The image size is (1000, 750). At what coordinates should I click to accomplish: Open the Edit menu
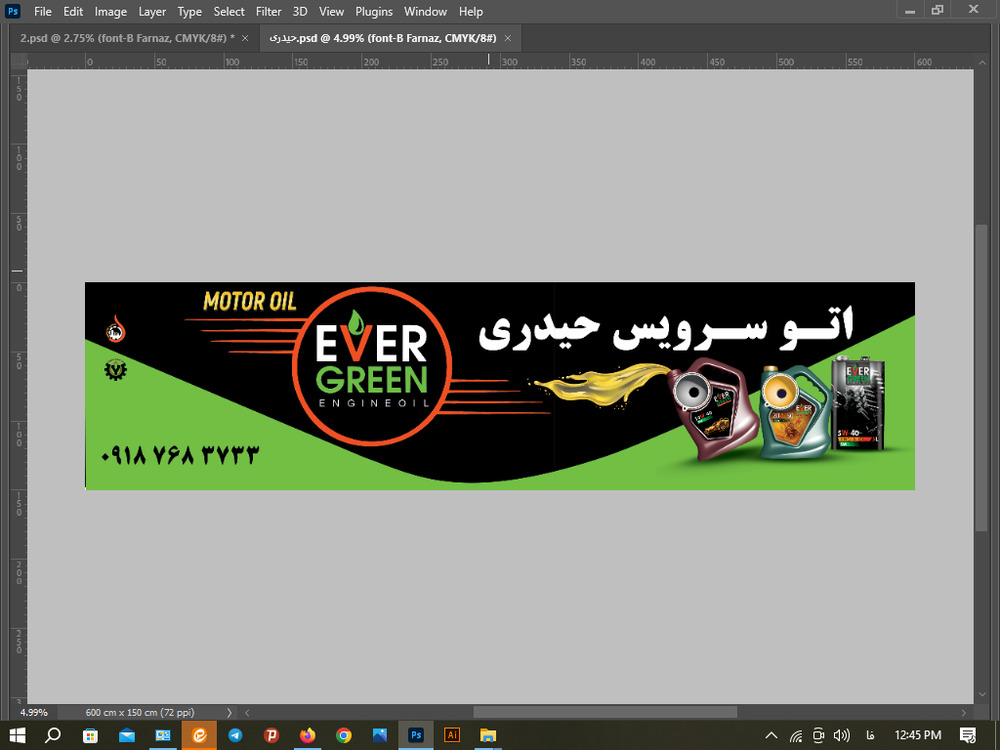click(x=73, y=11)
